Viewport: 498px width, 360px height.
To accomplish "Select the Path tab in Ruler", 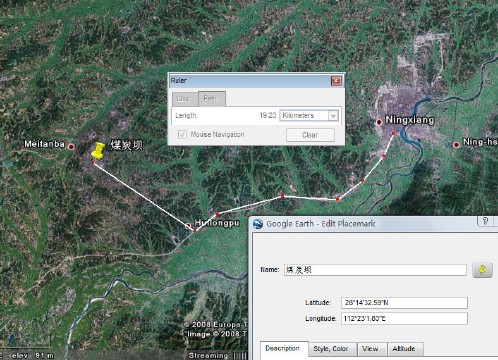I will click(x=212, y=98).
